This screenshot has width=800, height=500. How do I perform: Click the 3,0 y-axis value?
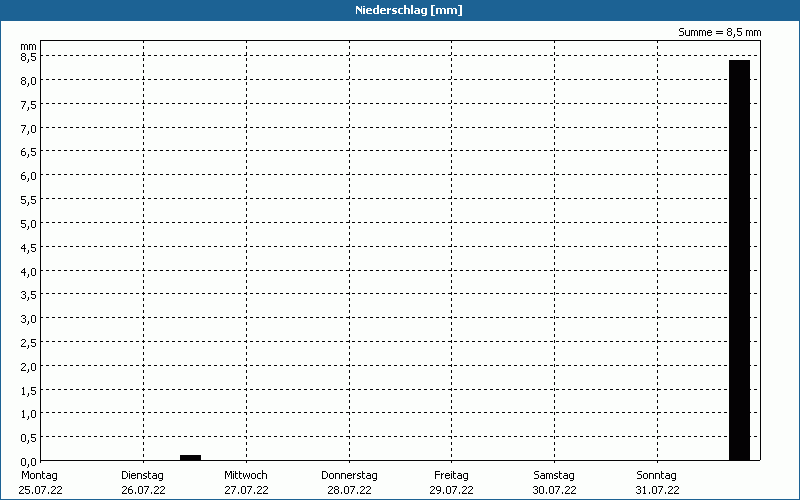coord(29,319)
